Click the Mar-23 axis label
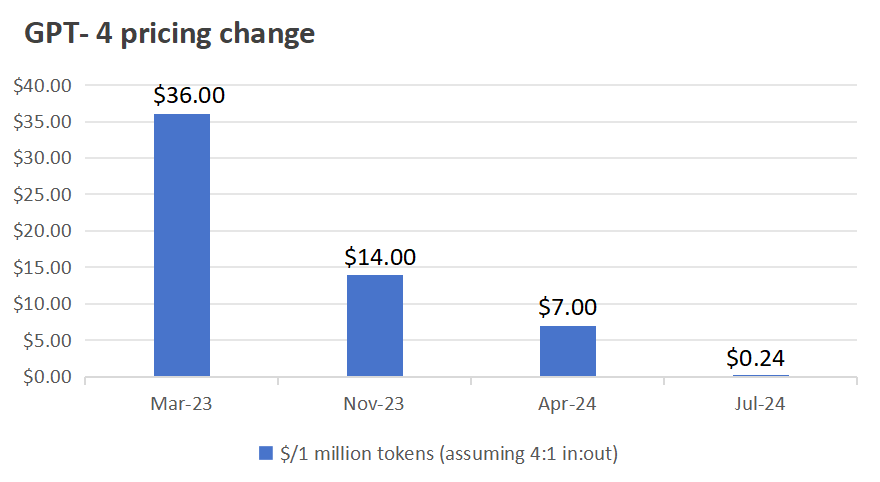Image resolution: width=880 pixels, height=482 pixels. 181,404
